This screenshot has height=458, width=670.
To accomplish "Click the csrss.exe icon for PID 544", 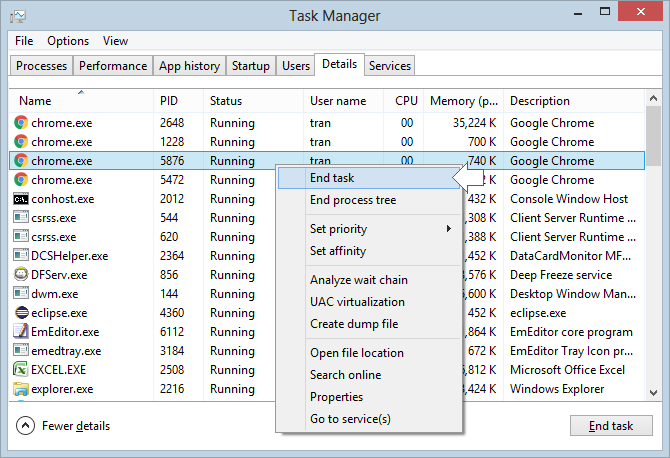I will tap(21, 217).
